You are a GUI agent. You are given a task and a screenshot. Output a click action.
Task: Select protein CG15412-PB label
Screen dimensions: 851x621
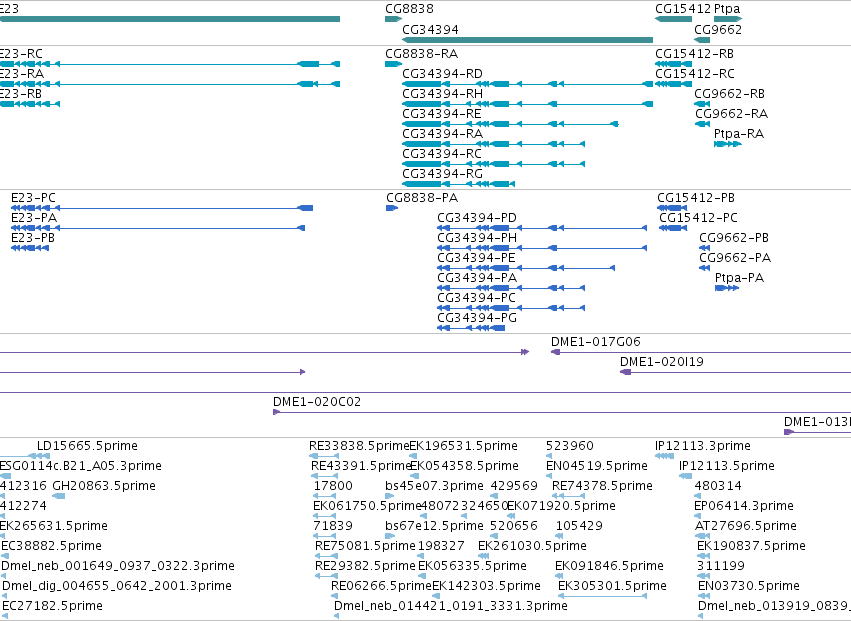click(x=696, y=198)
